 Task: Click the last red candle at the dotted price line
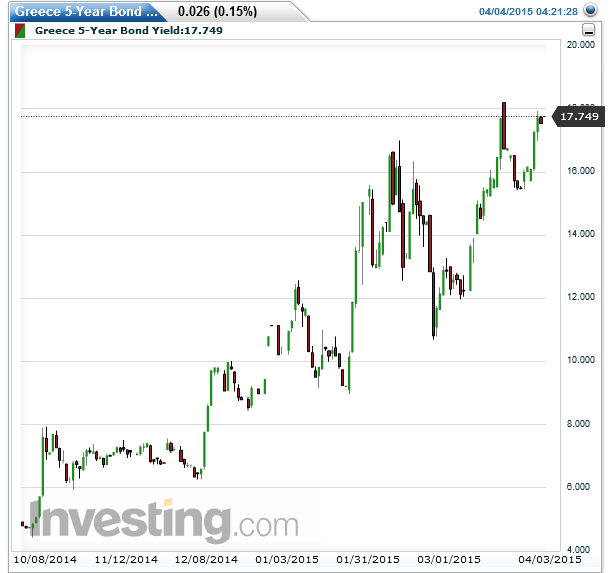click(x=541, y=120)
